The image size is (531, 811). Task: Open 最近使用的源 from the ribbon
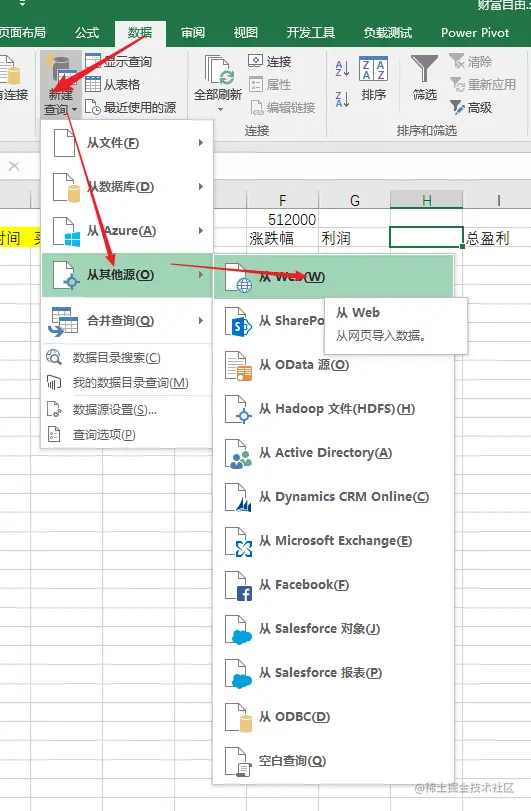[x=130, y=107]
